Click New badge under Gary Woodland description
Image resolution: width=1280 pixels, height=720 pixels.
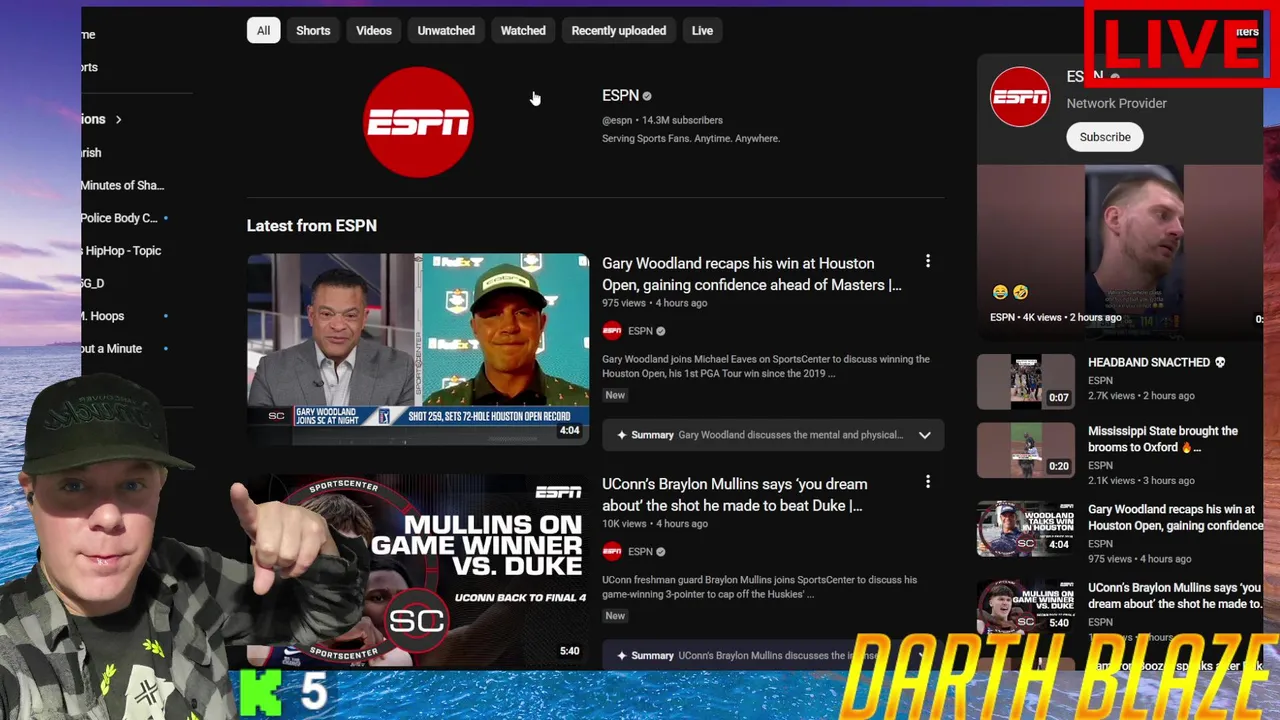[x=615, y=395]
